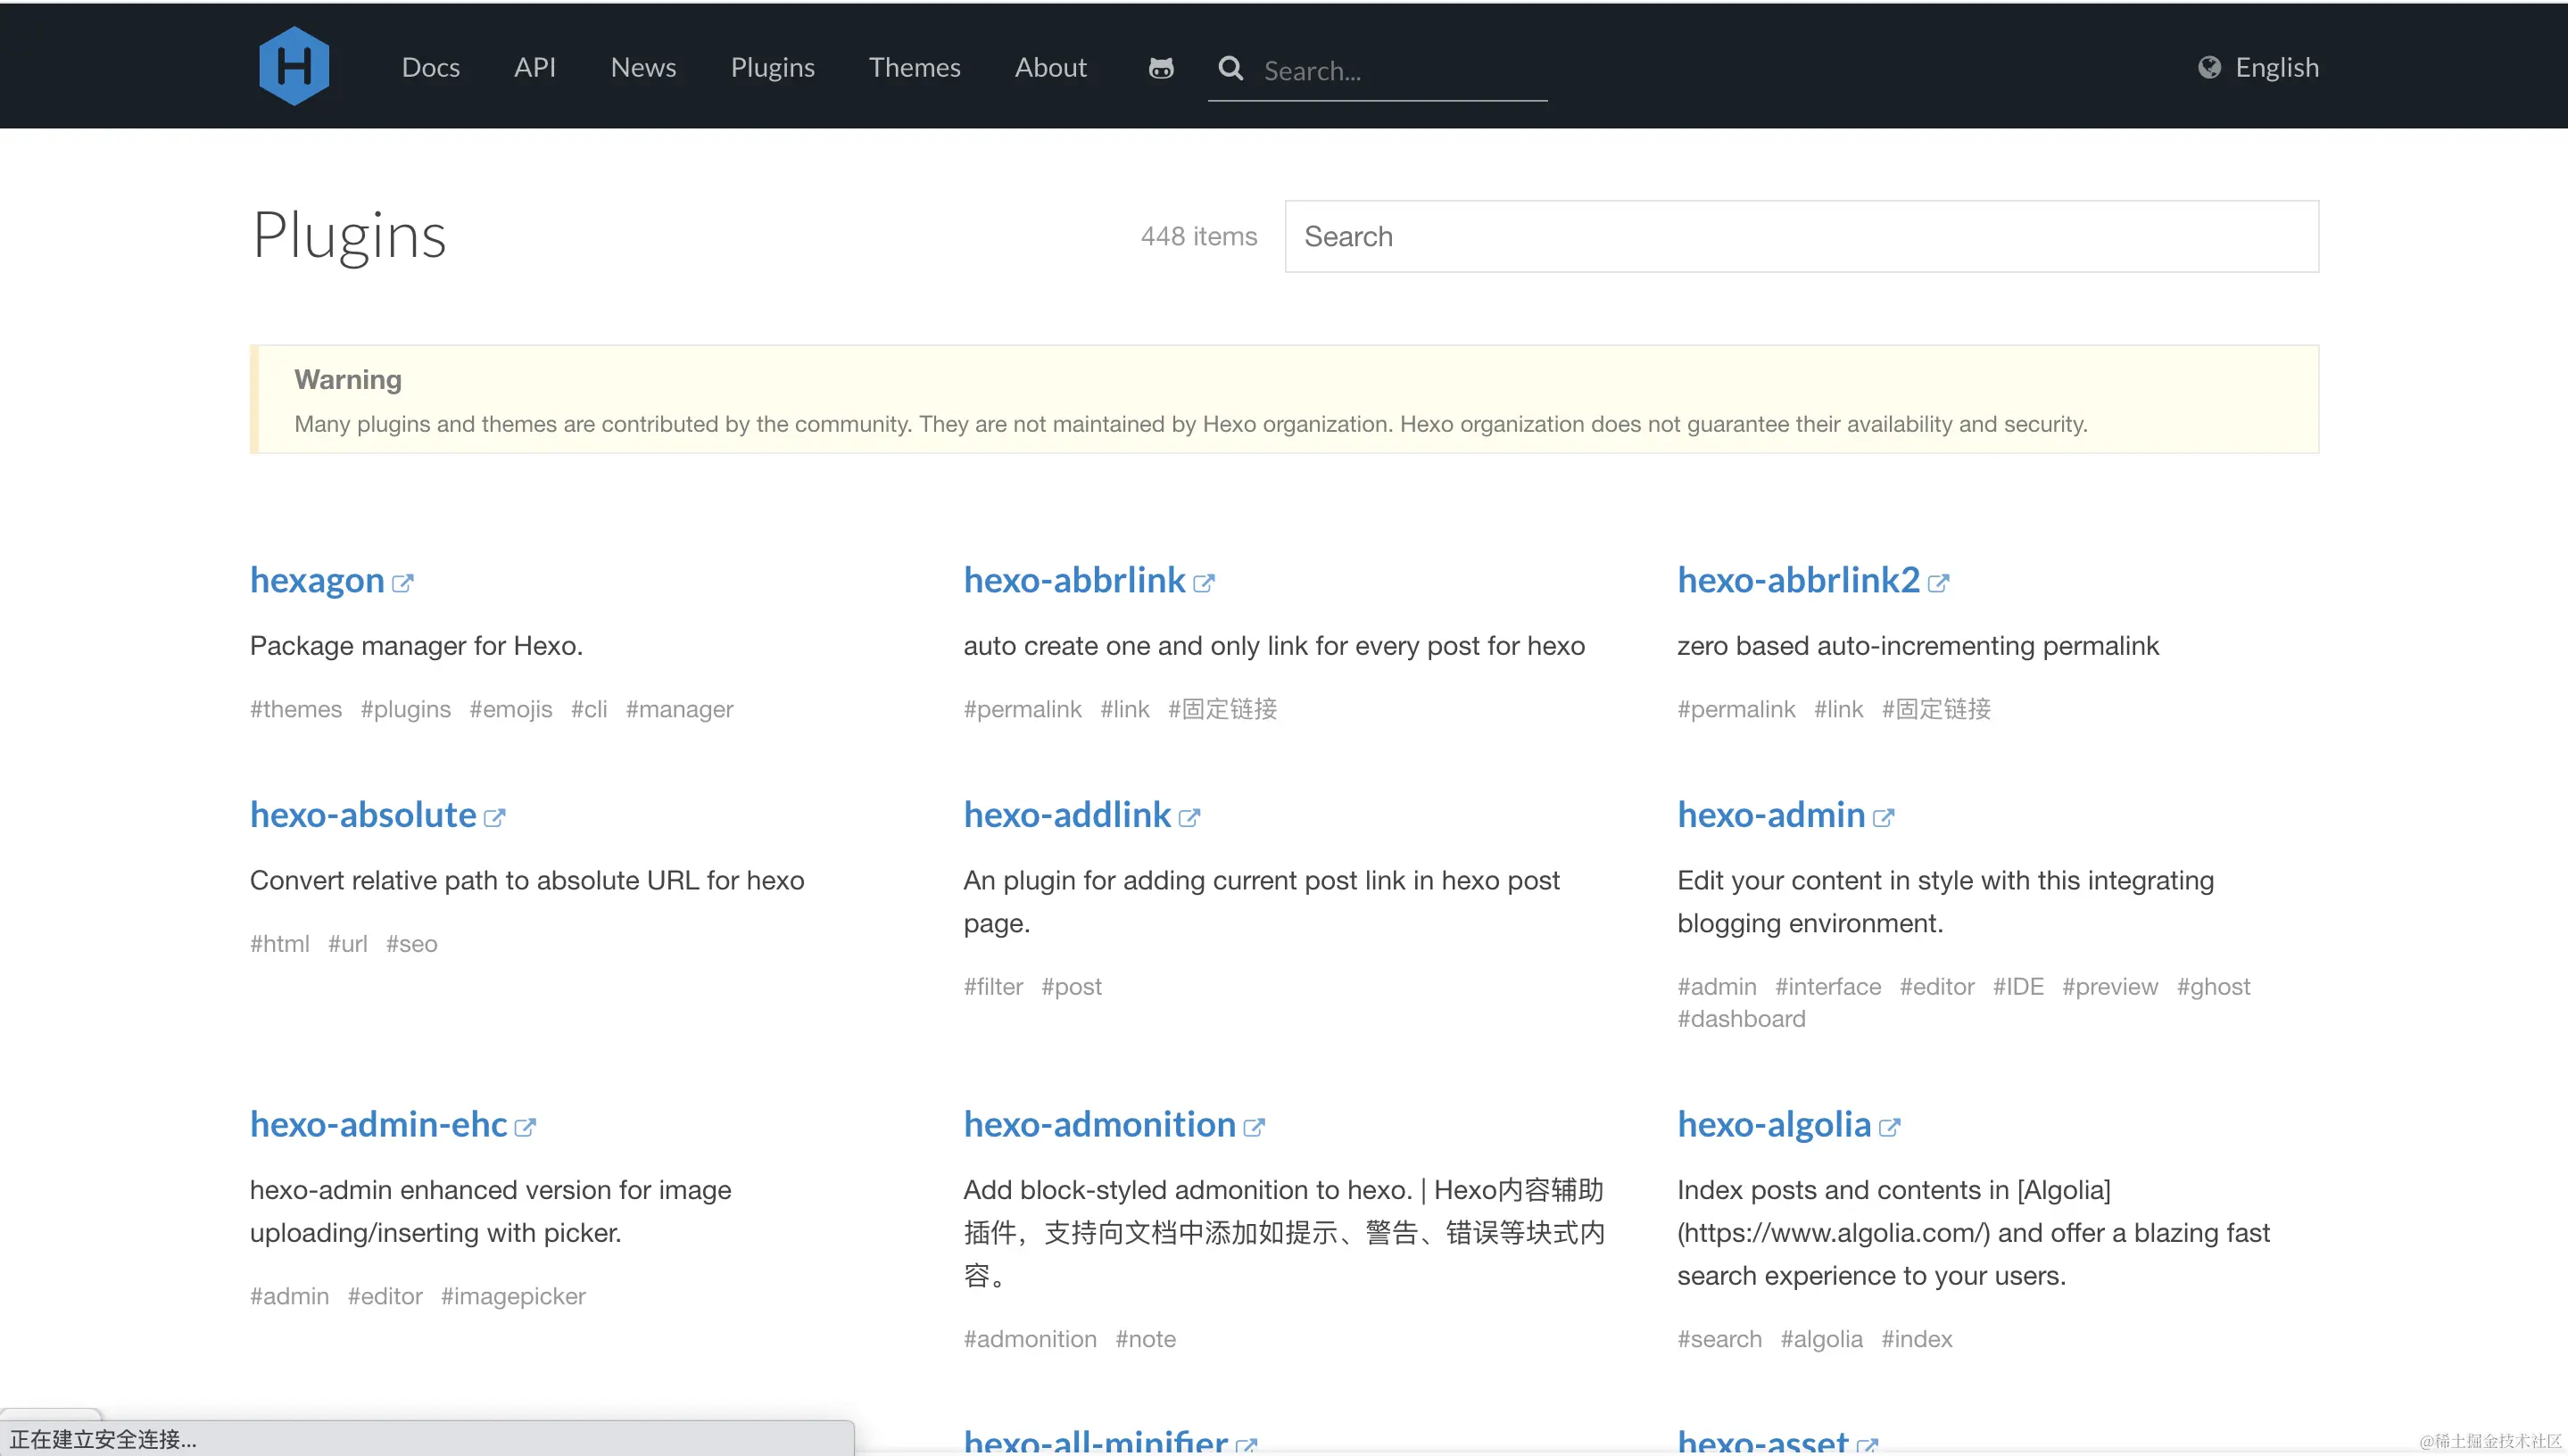The image size is (2568, 1456).
Task: Open the Themes page
Action: (x=914, y=67)
